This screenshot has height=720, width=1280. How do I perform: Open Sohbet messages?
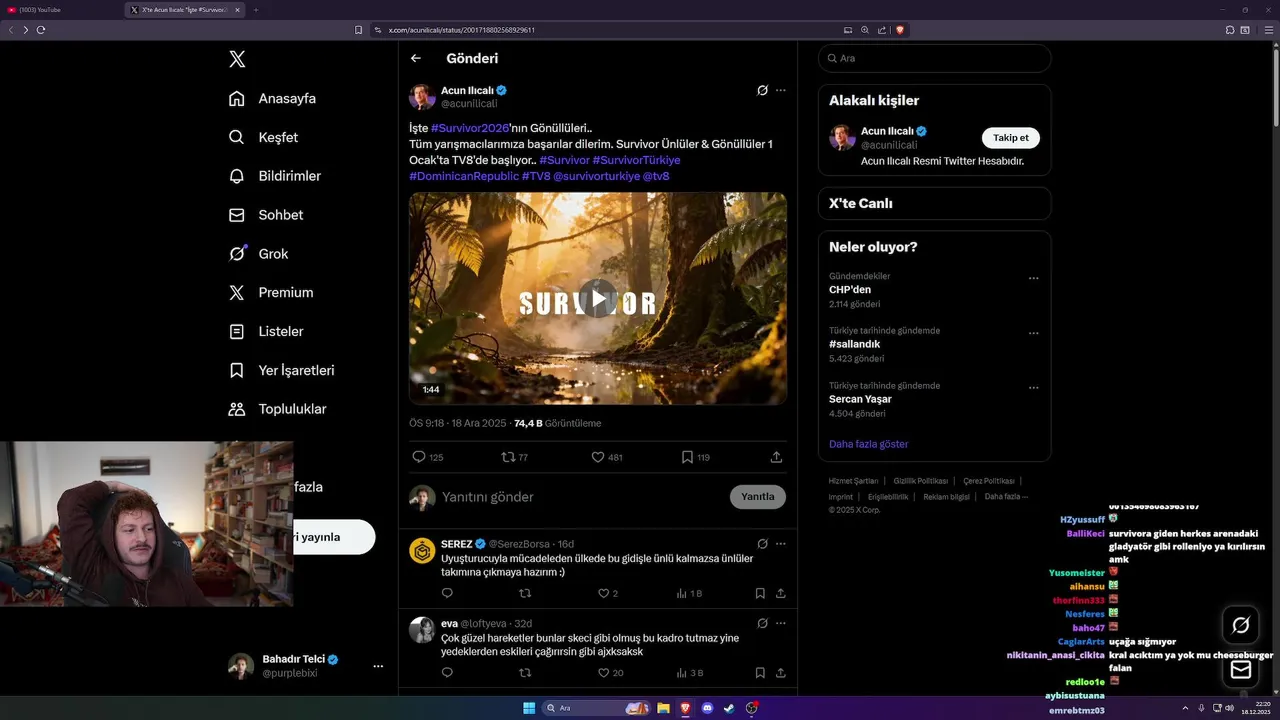(x=266, y=215)
